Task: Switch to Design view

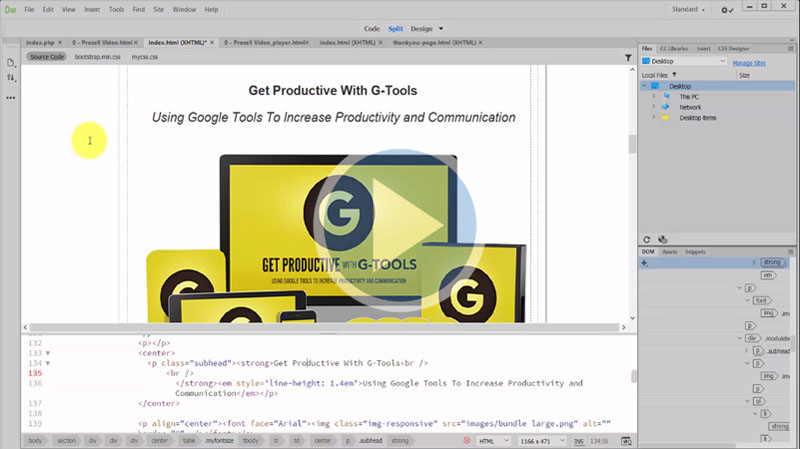Action: [421, 29]
